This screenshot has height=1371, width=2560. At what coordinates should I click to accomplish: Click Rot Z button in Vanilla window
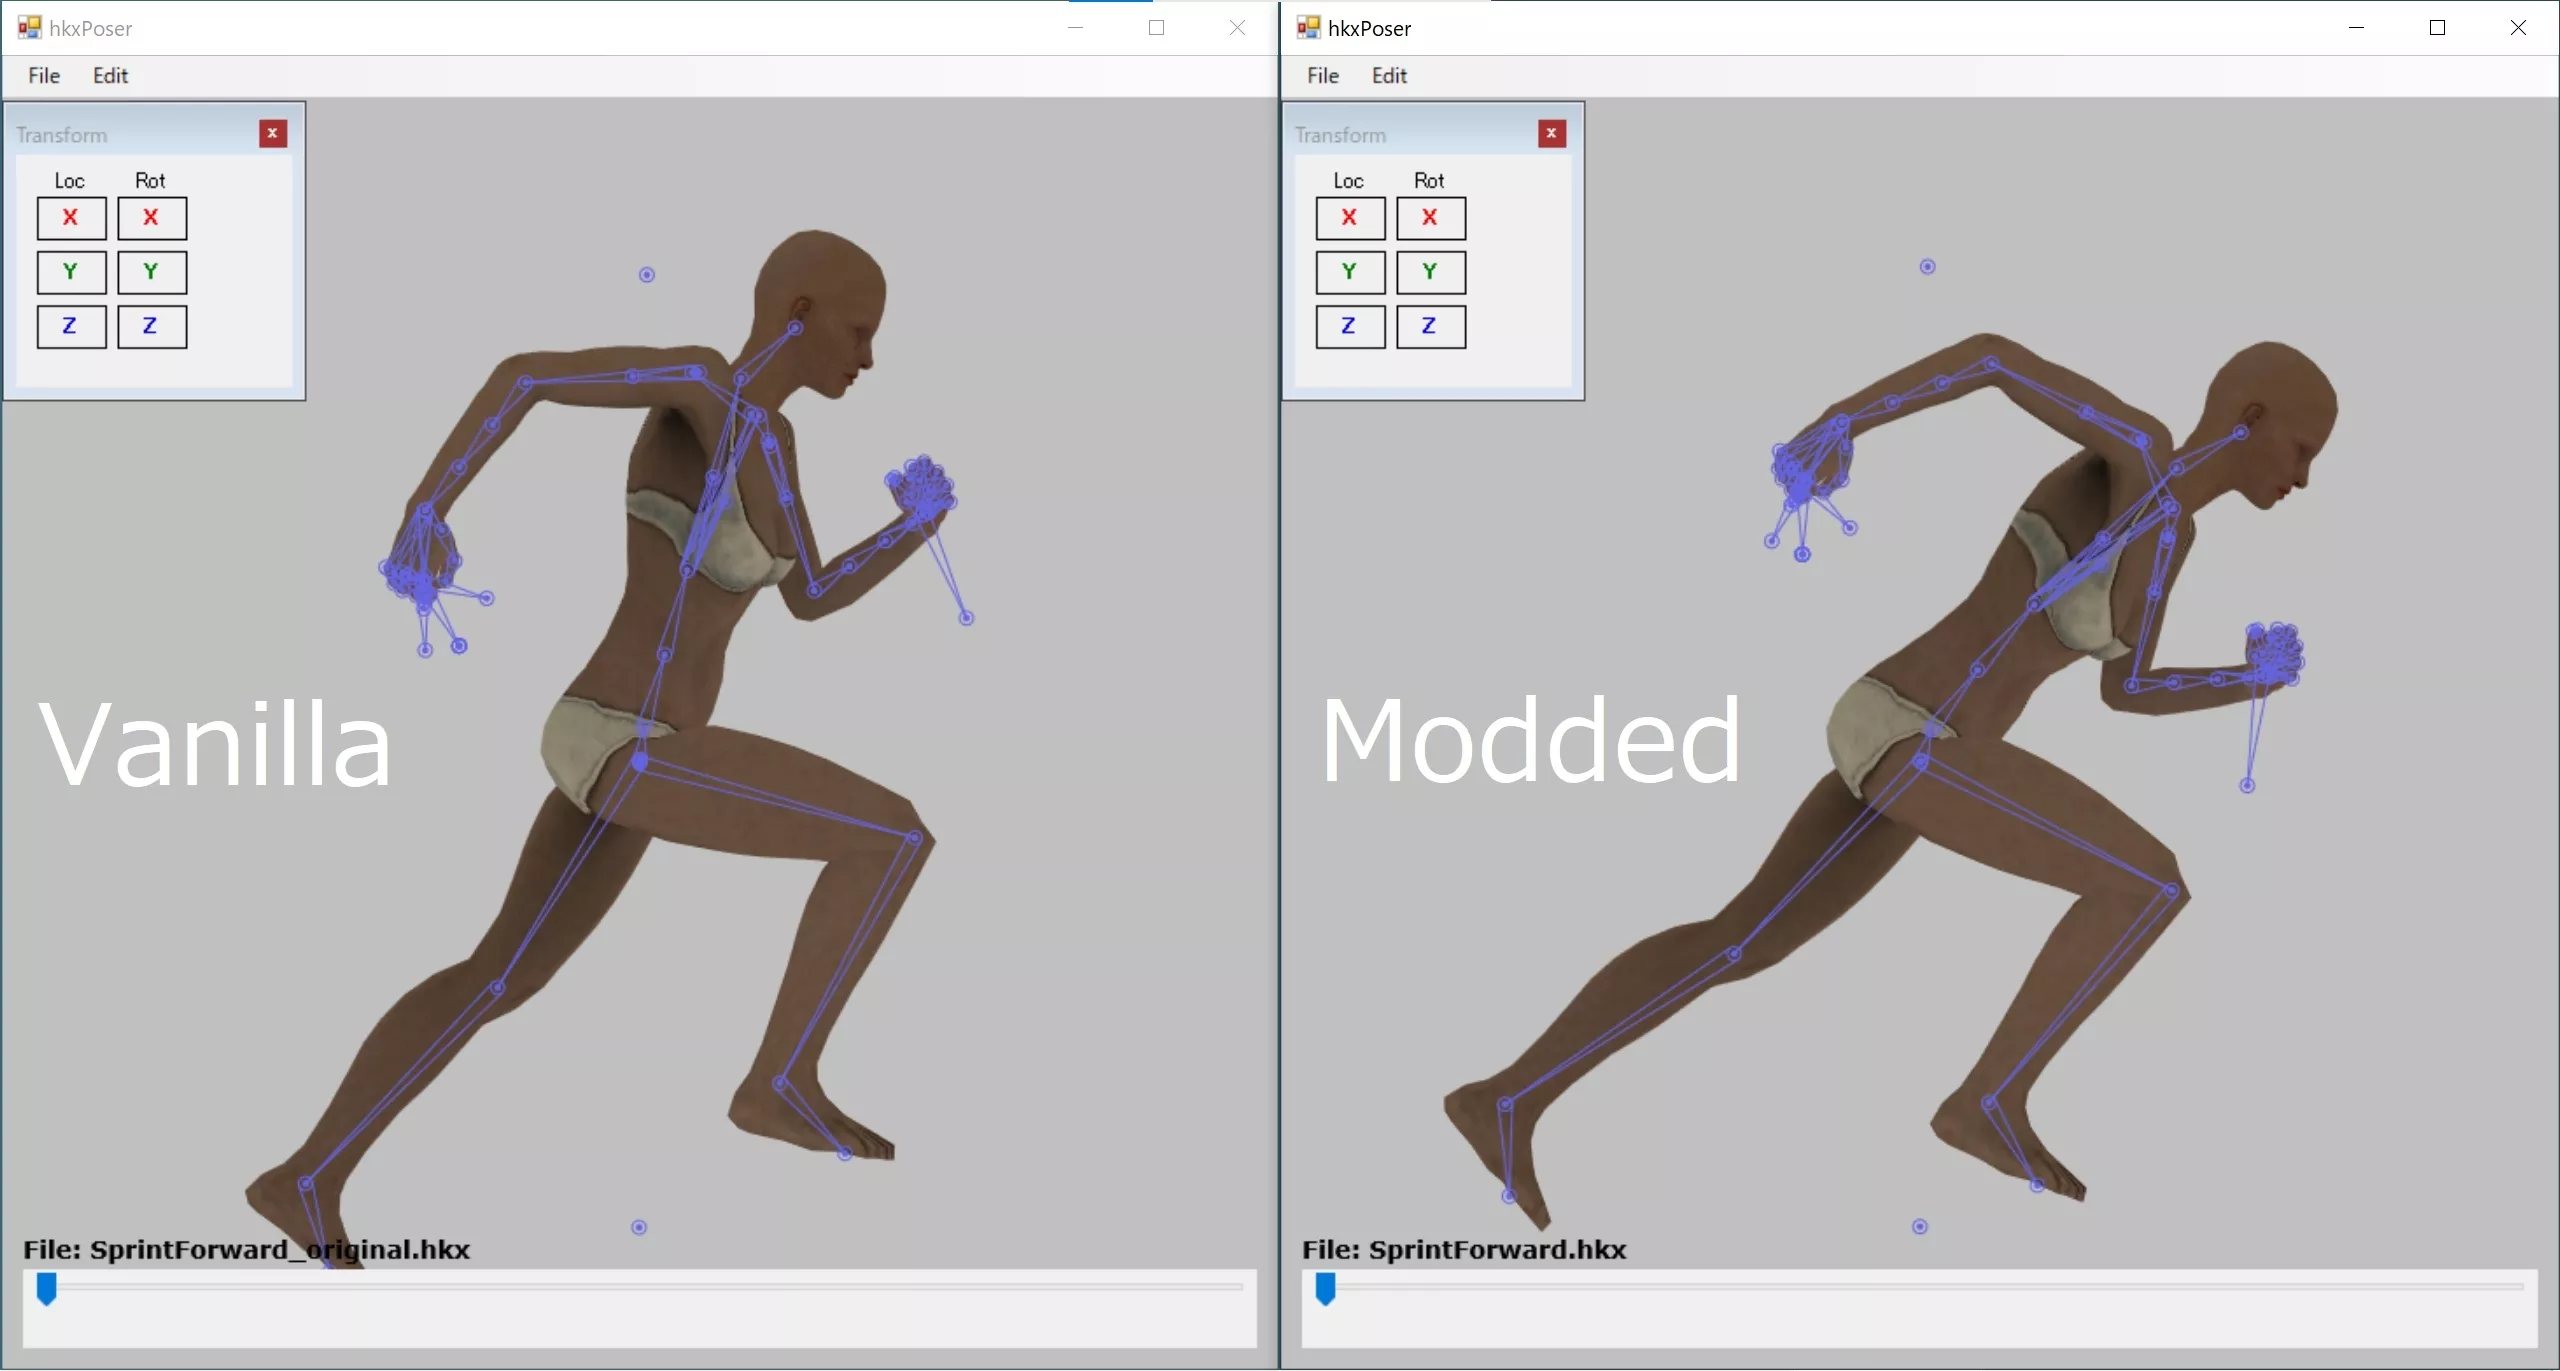pyautogui.click(x=152, y=326)
